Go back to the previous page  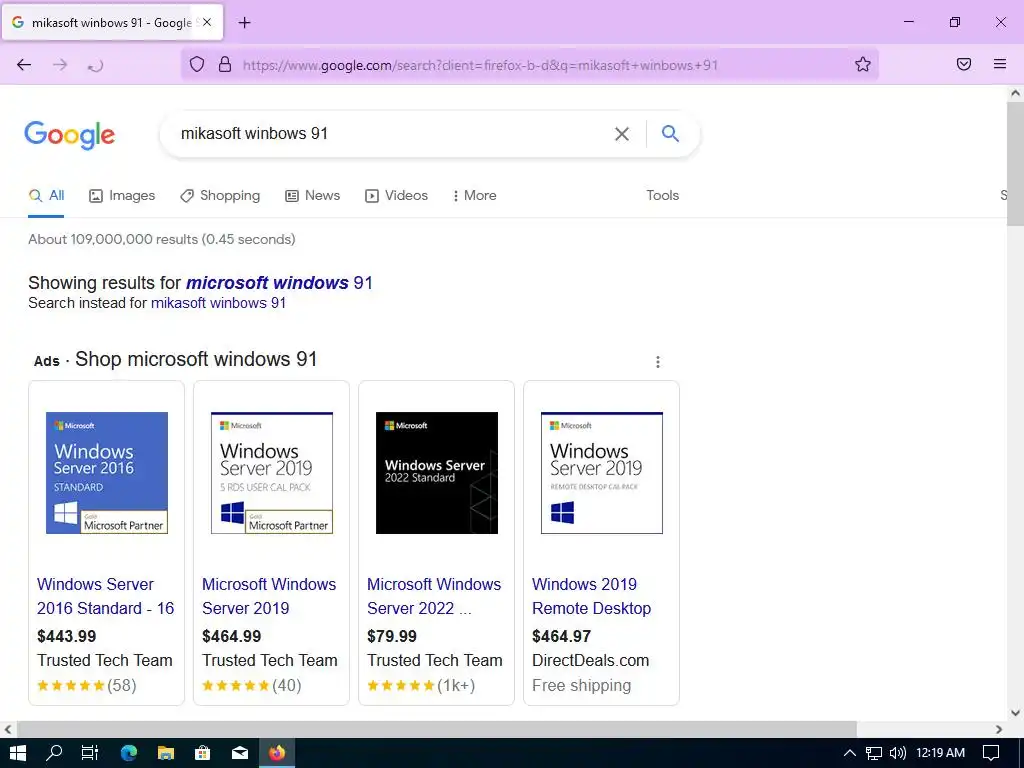coord(24,64)
